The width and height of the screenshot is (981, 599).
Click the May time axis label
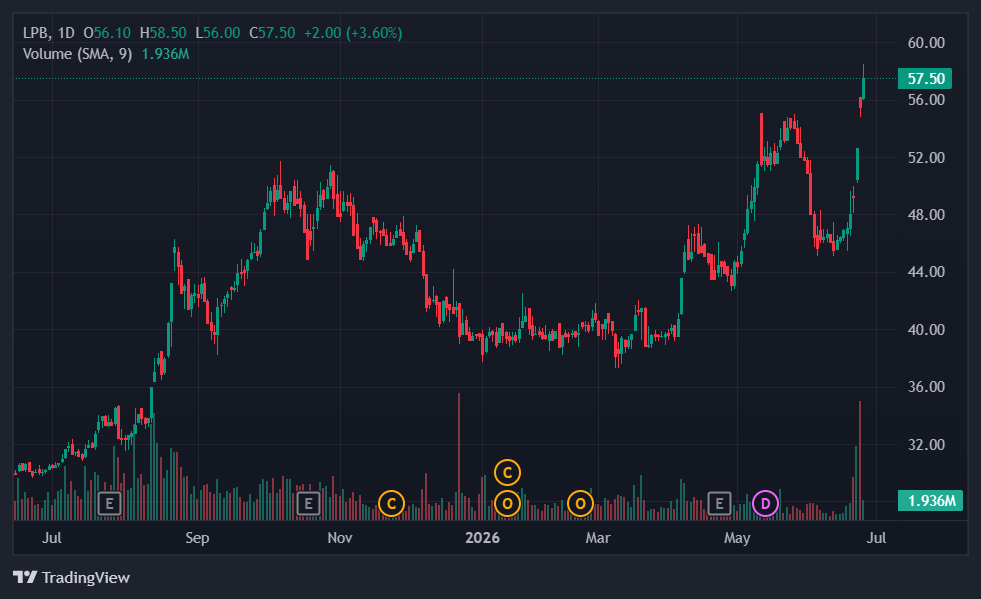737,538
